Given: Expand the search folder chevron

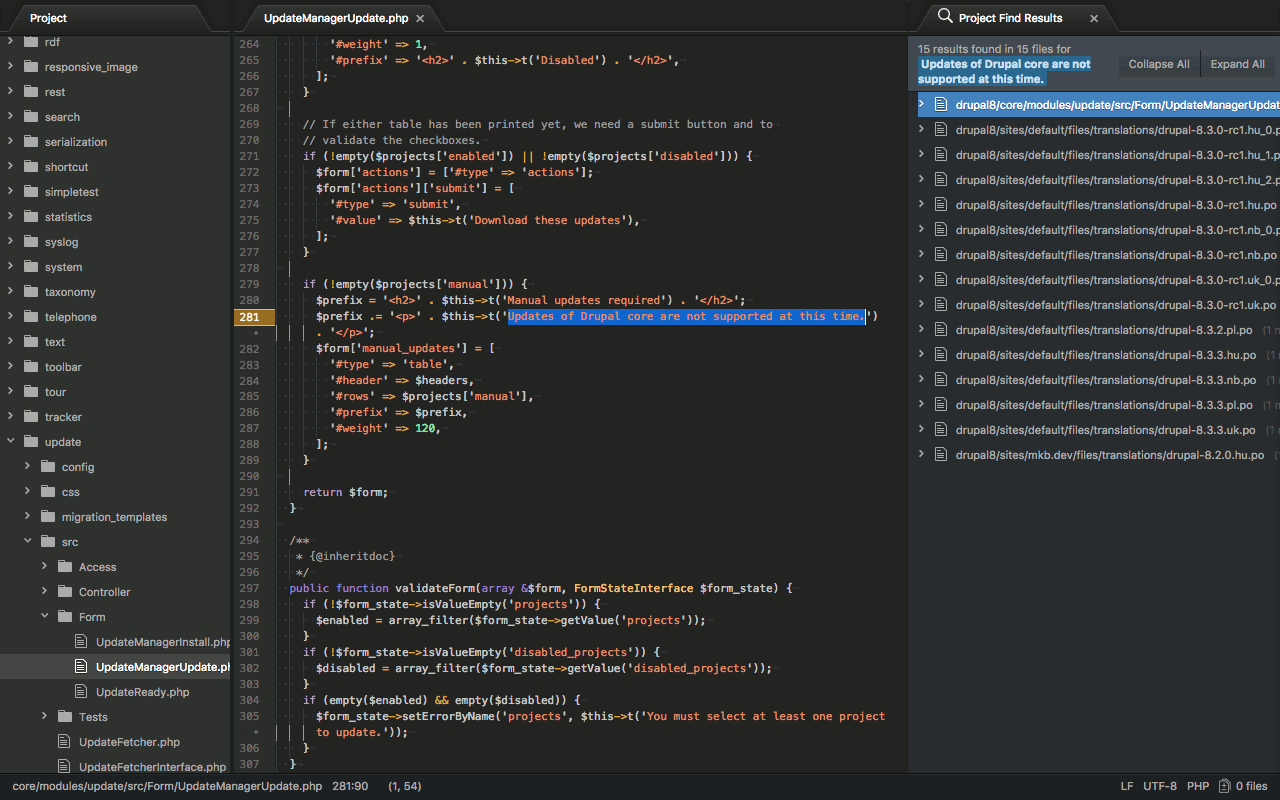Looking at the screenshot, I should tap(10, 116).
